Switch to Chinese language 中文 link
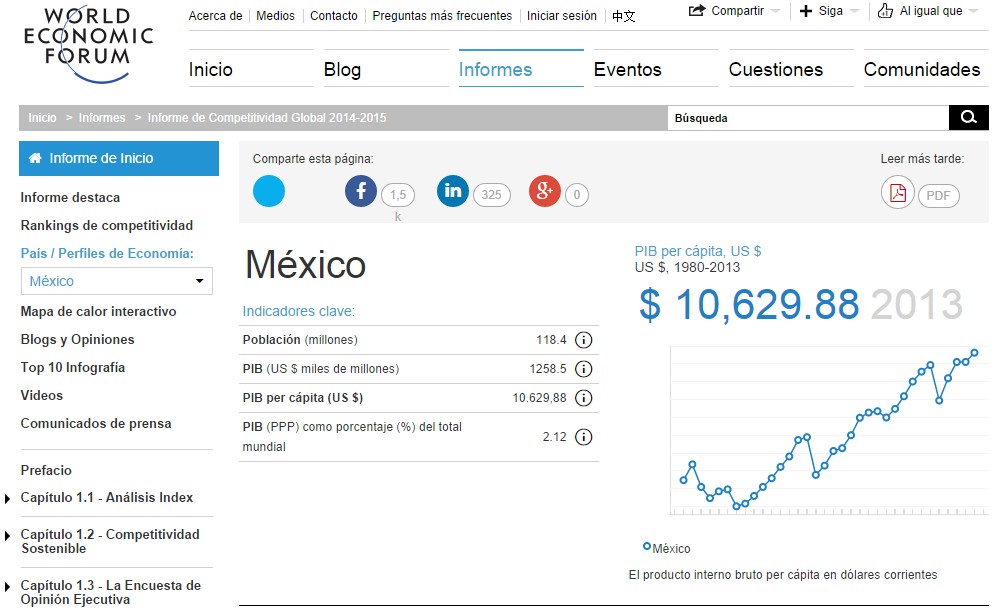This screenshot has height=612, width=996. point(624,17)
